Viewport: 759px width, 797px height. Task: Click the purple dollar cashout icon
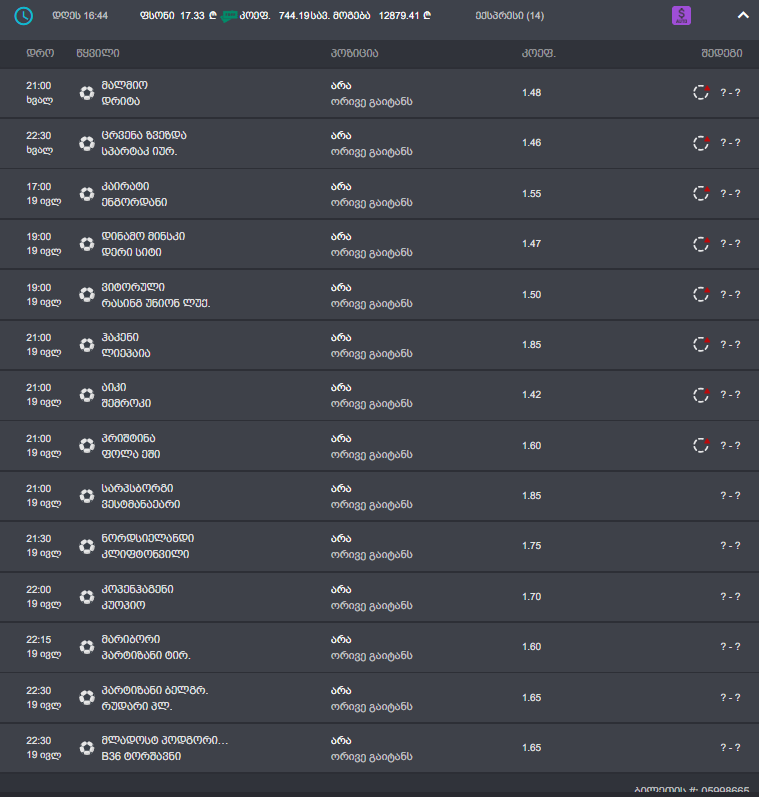click(x=681, y=16)
